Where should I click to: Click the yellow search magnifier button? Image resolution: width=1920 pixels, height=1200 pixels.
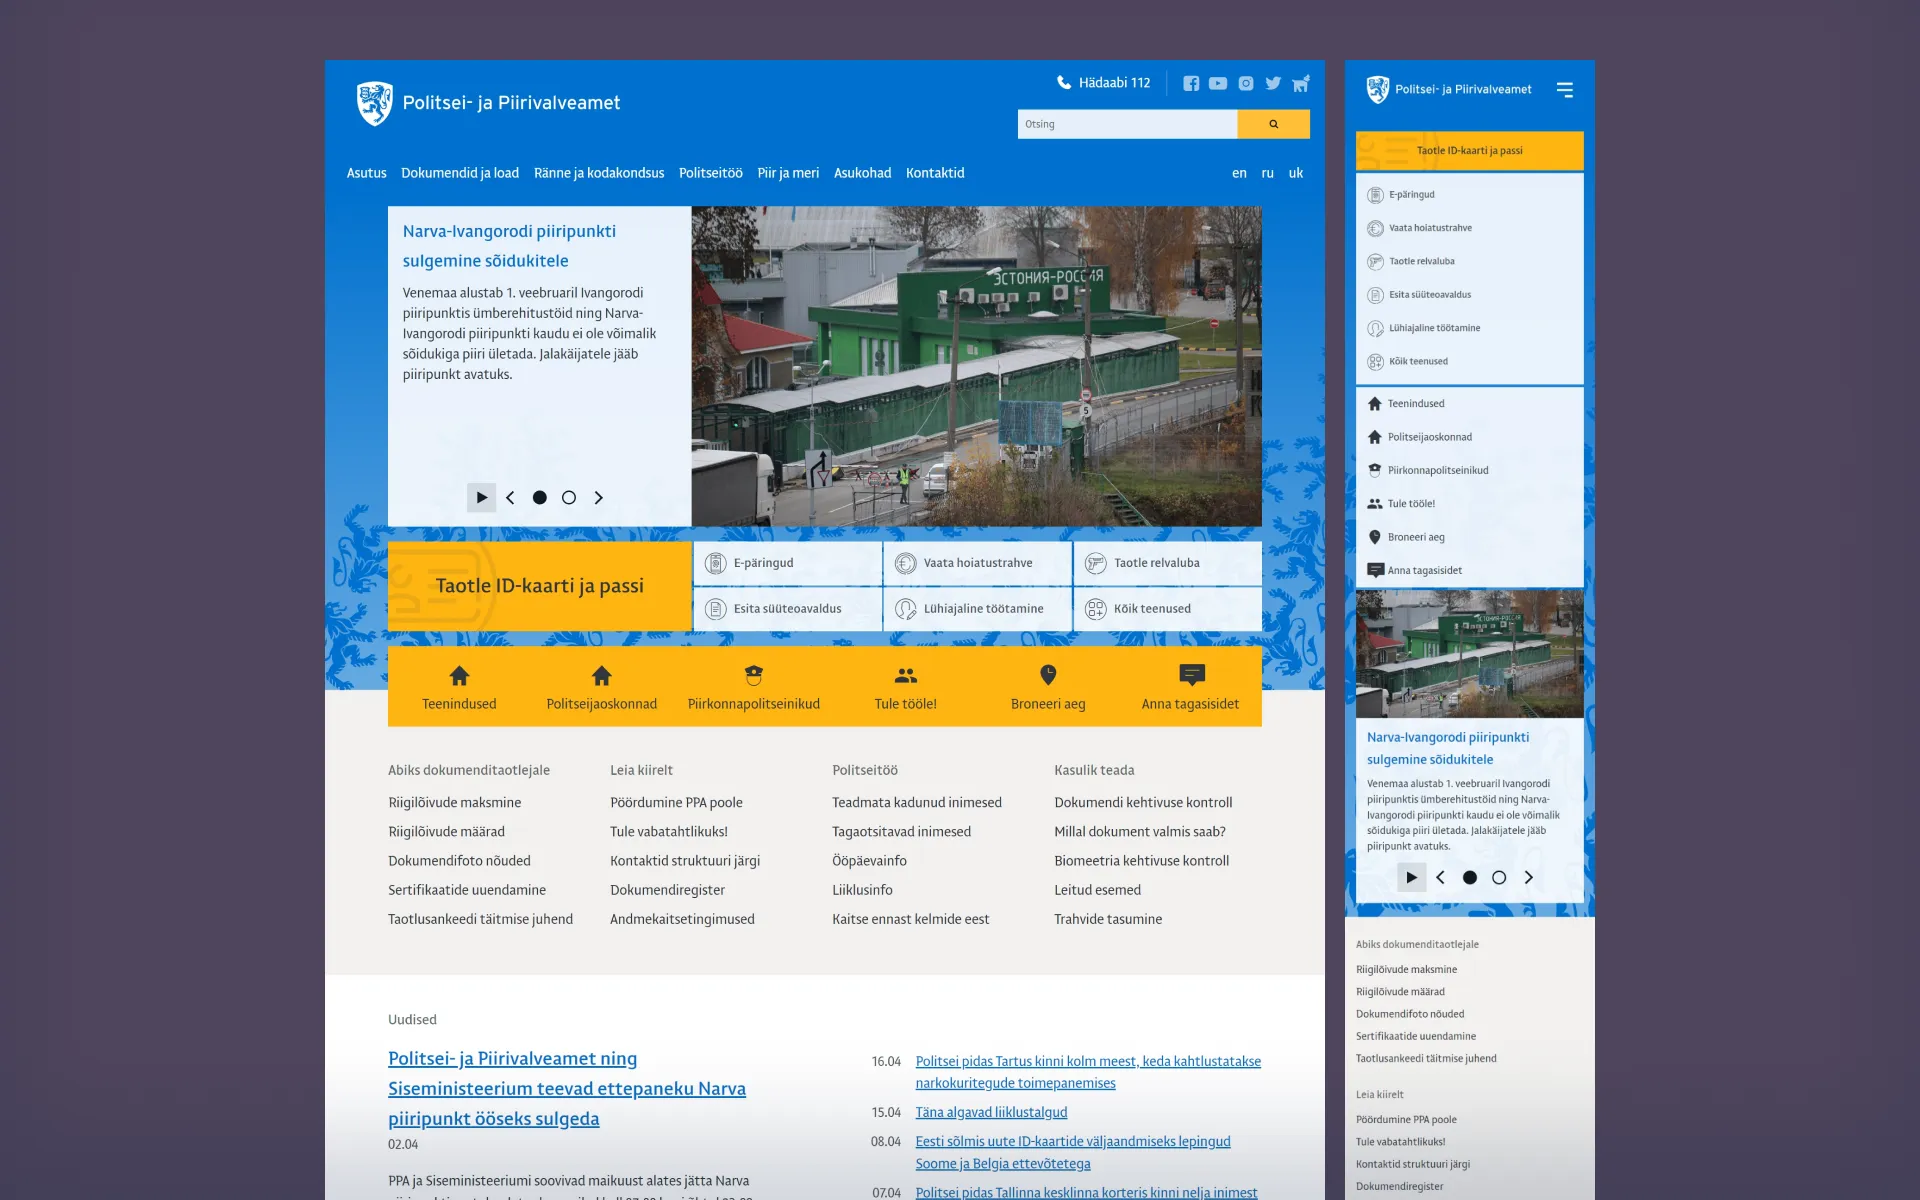coord(1273,124)
